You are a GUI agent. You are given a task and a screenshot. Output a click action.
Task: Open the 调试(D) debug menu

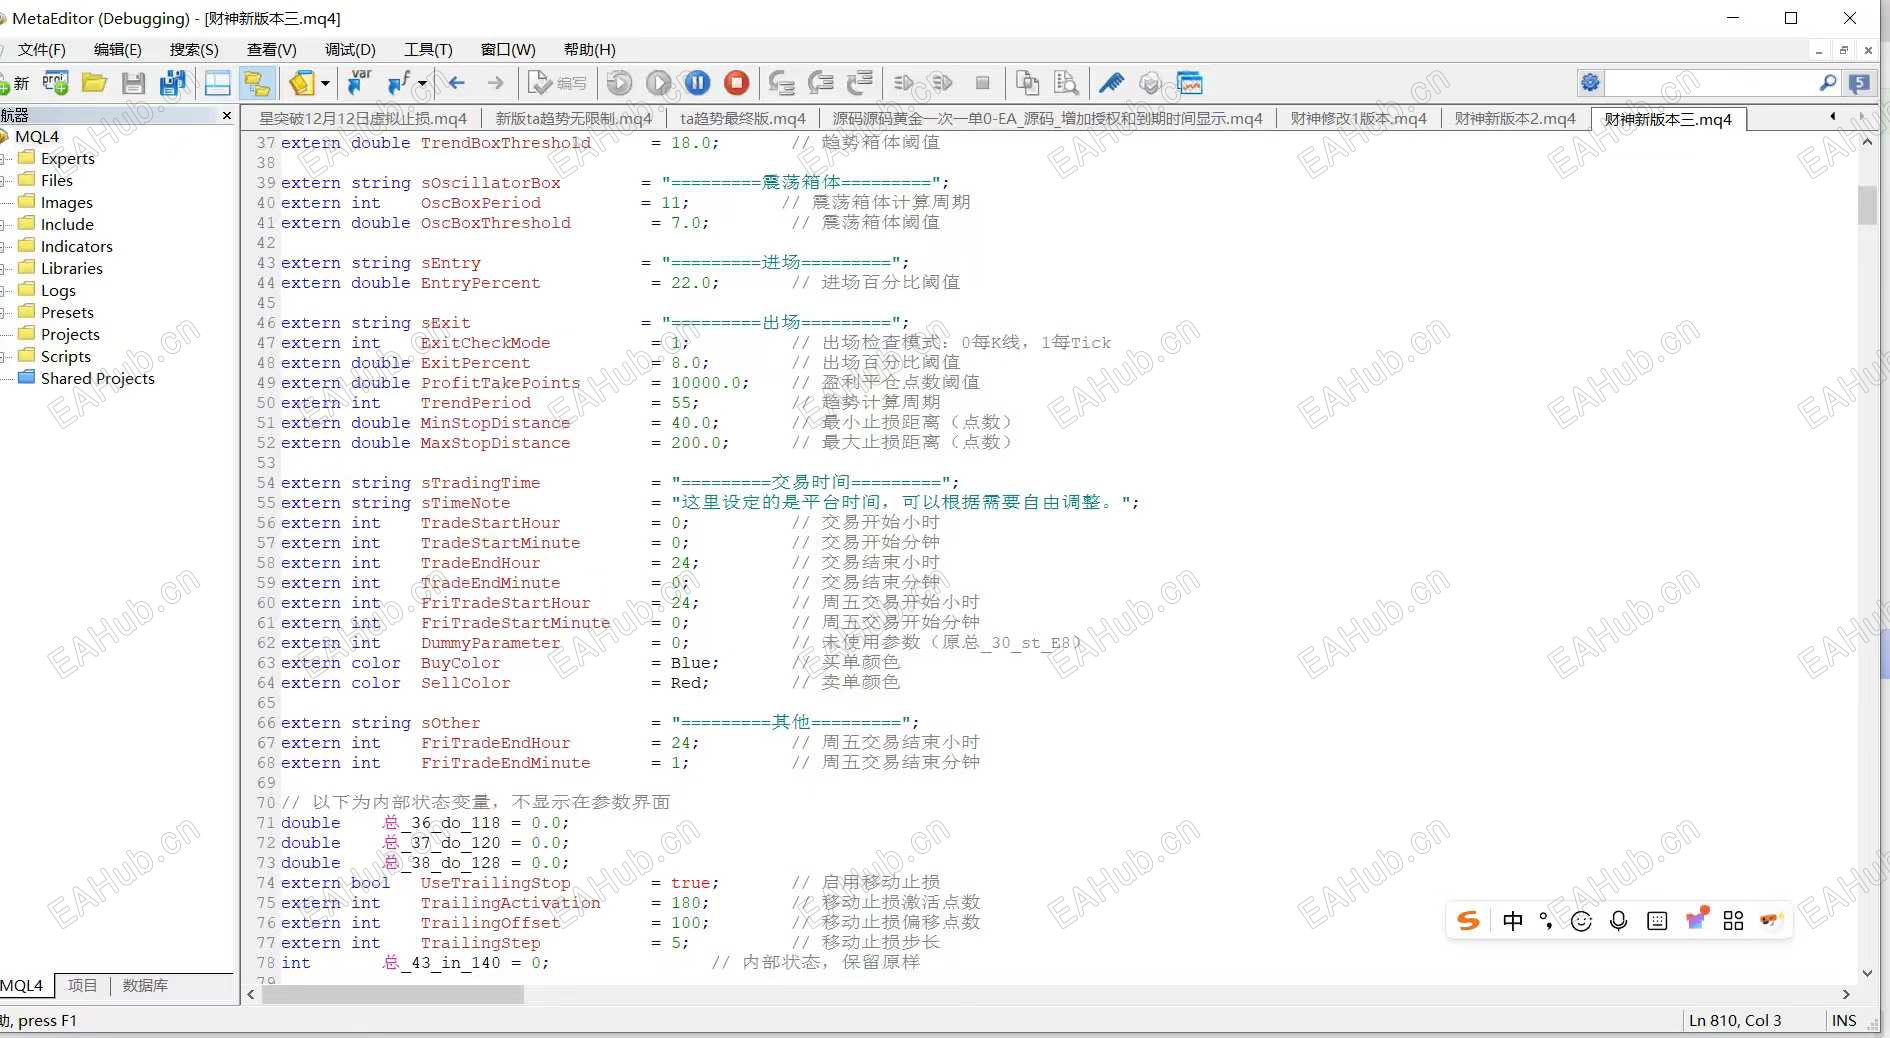point(350,49)
